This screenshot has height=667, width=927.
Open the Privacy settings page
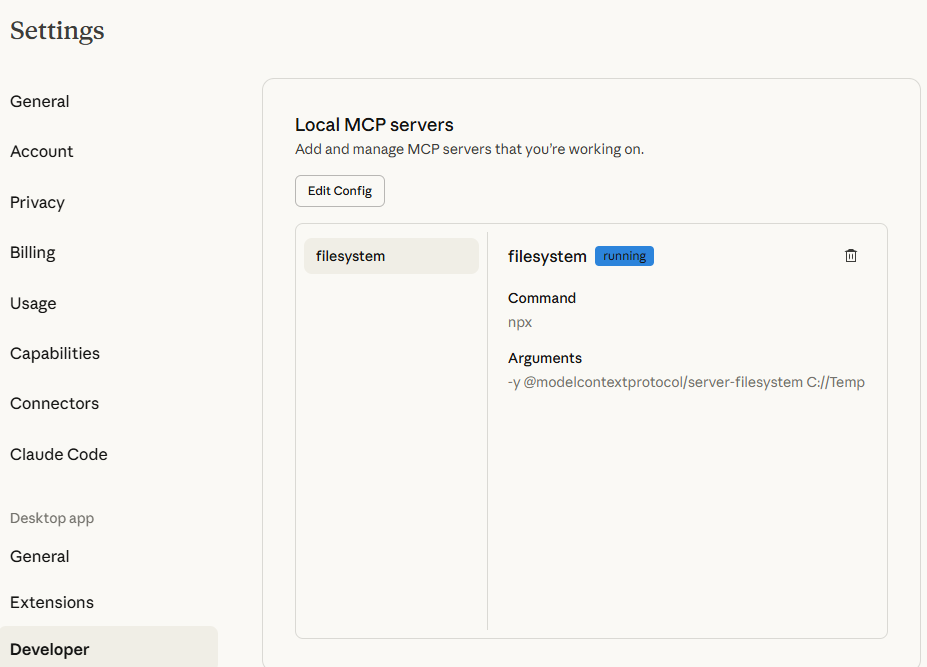click(x=38, y=202)
